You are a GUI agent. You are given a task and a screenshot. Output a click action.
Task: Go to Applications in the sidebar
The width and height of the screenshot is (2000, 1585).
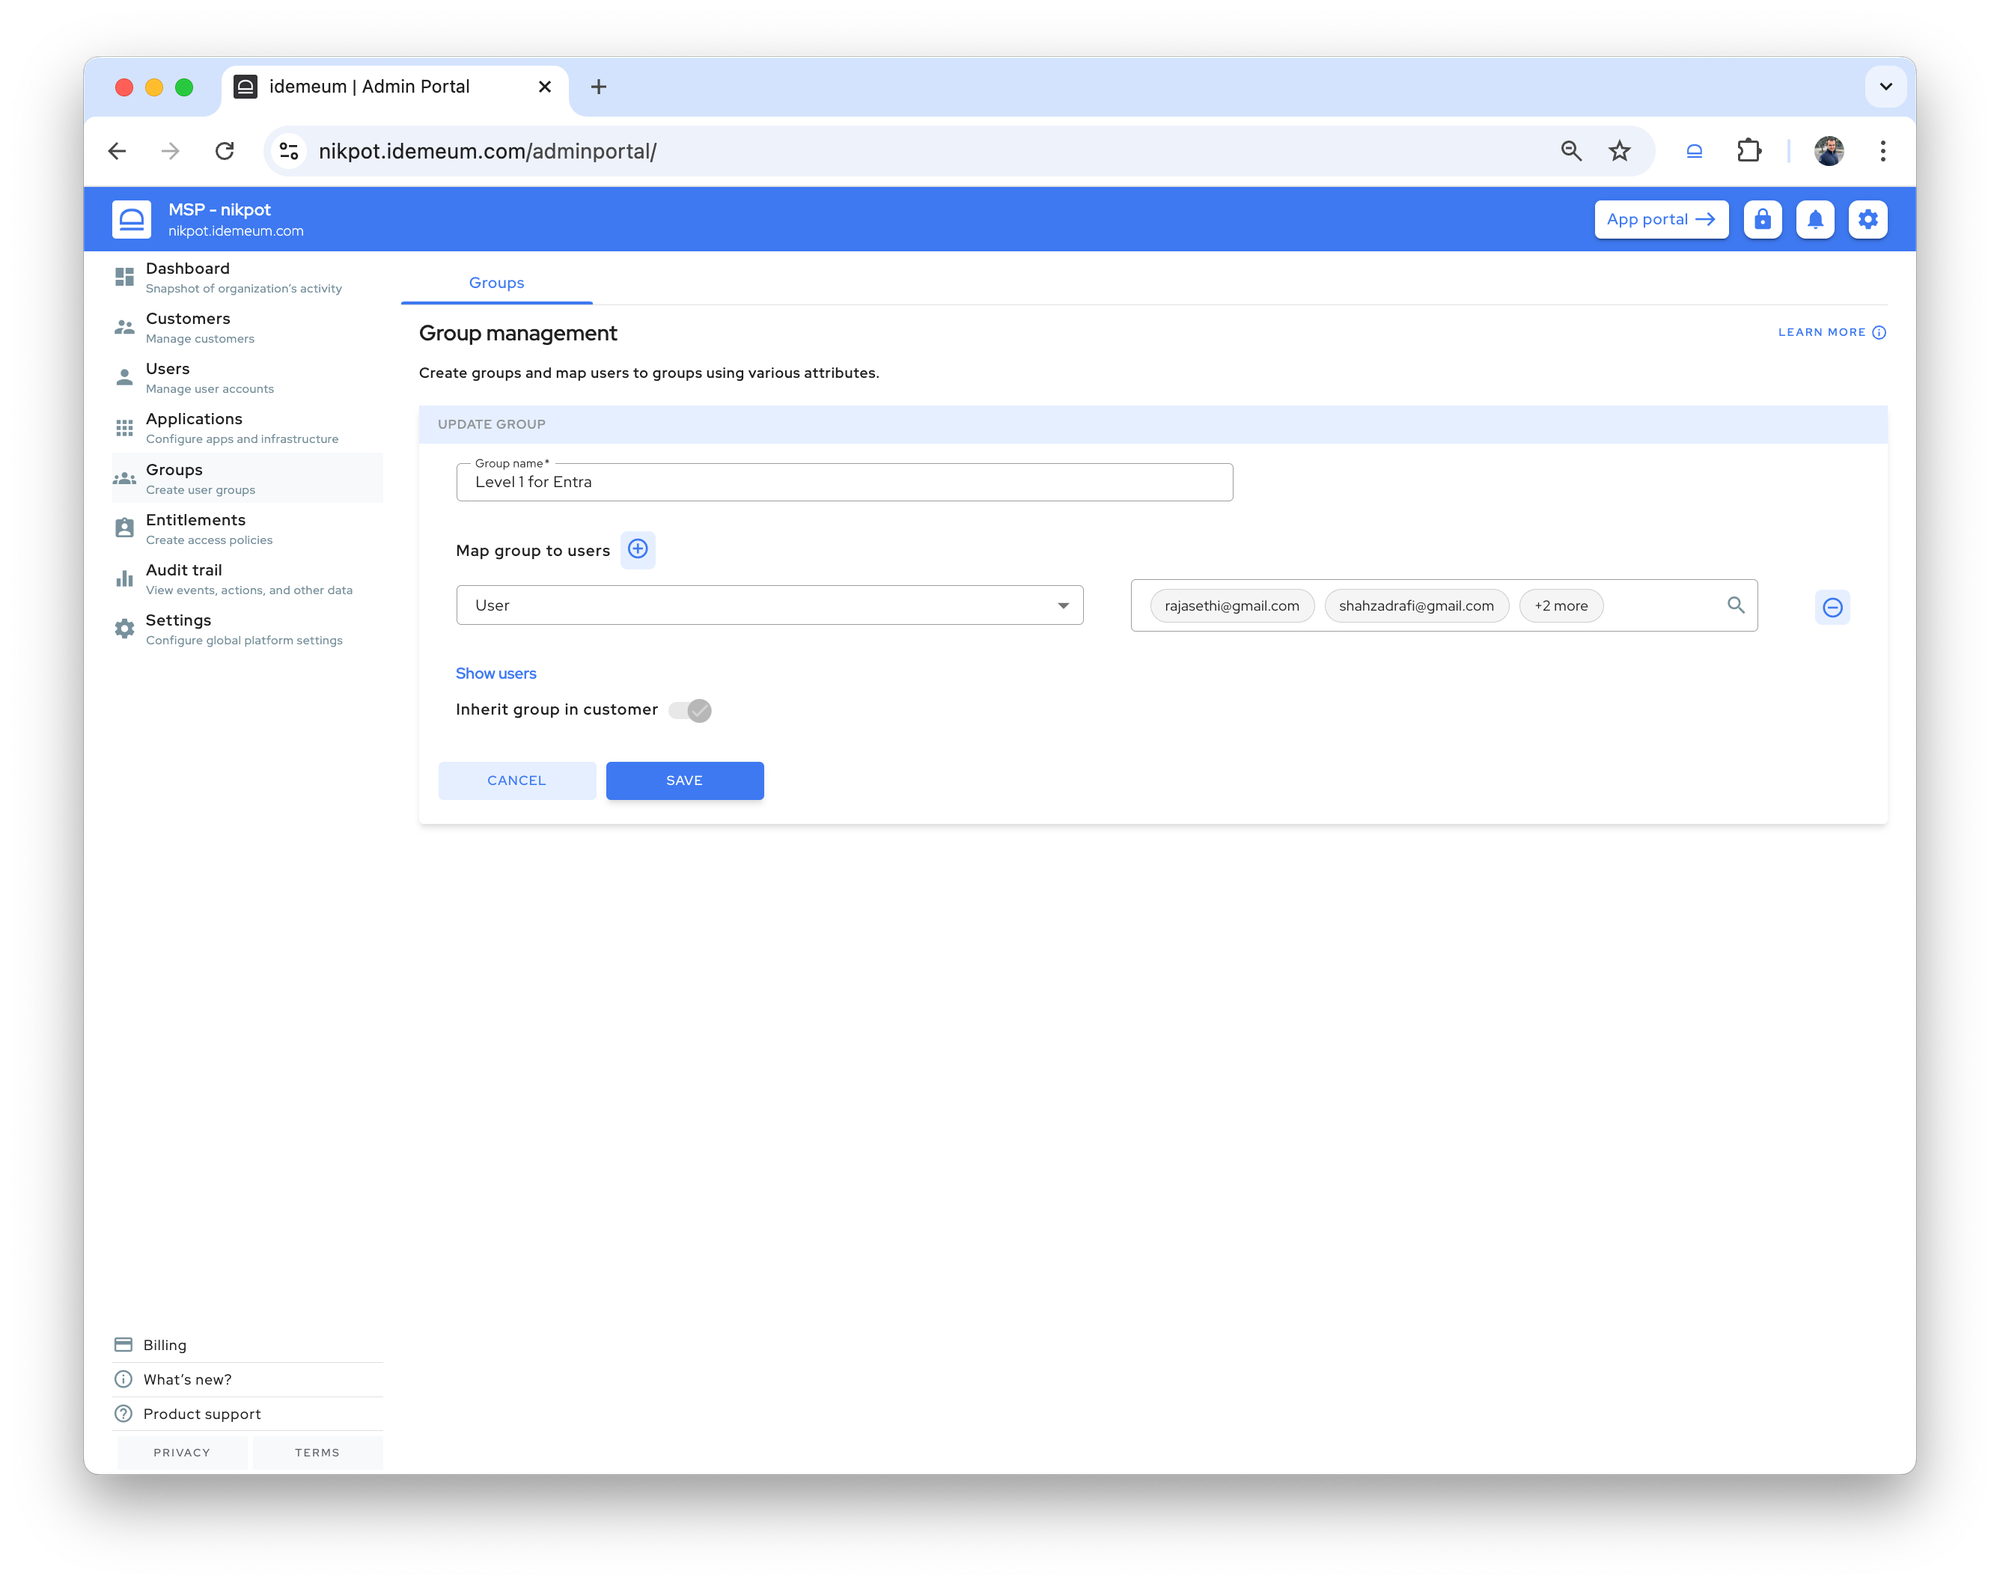click(247, 428)
